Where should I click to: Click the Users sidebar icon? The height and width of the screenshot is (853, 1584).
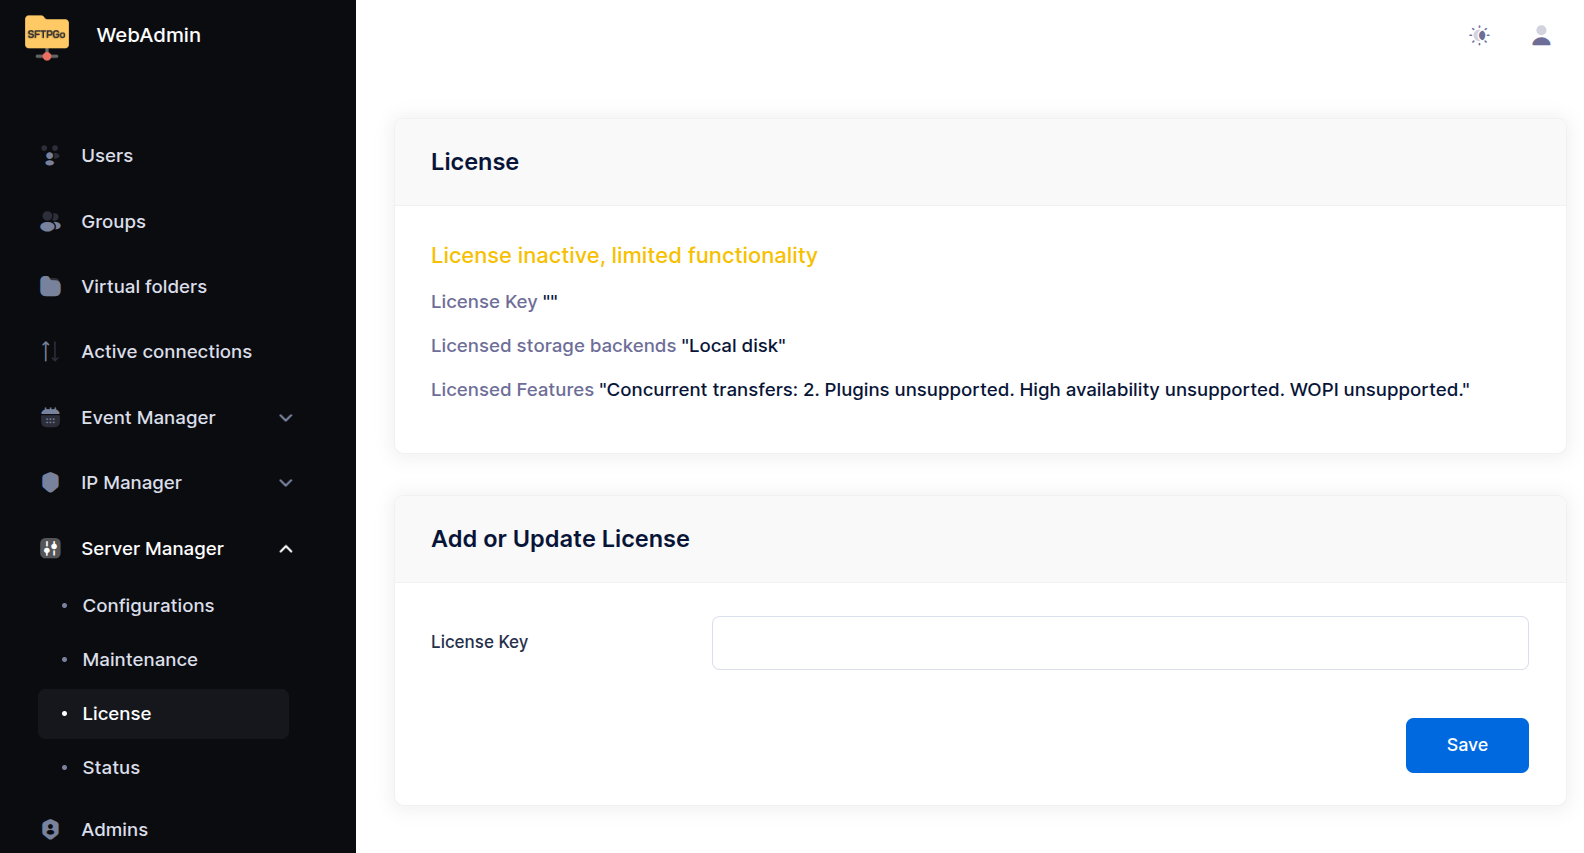point(50,156)
